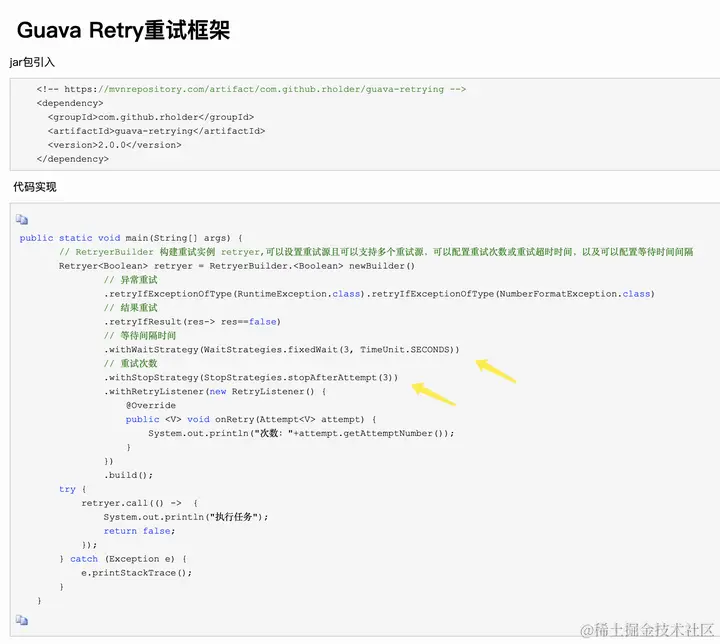The image size is (720, 644).
Task: Click the 'System.out.println("次数:' line
Action: (301, 433)
